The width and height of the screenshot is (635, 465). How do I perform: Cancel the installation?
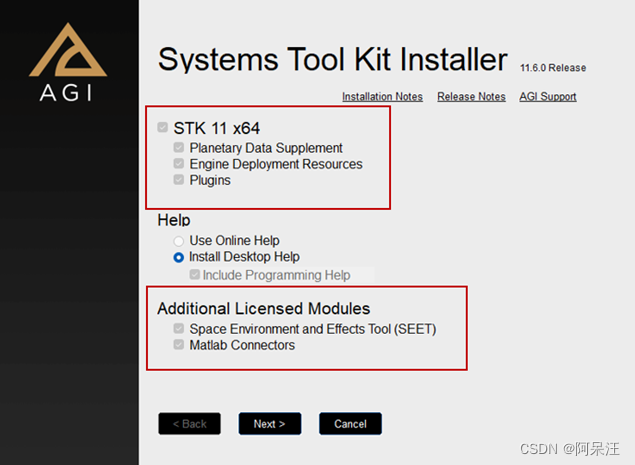coord(350,424)
